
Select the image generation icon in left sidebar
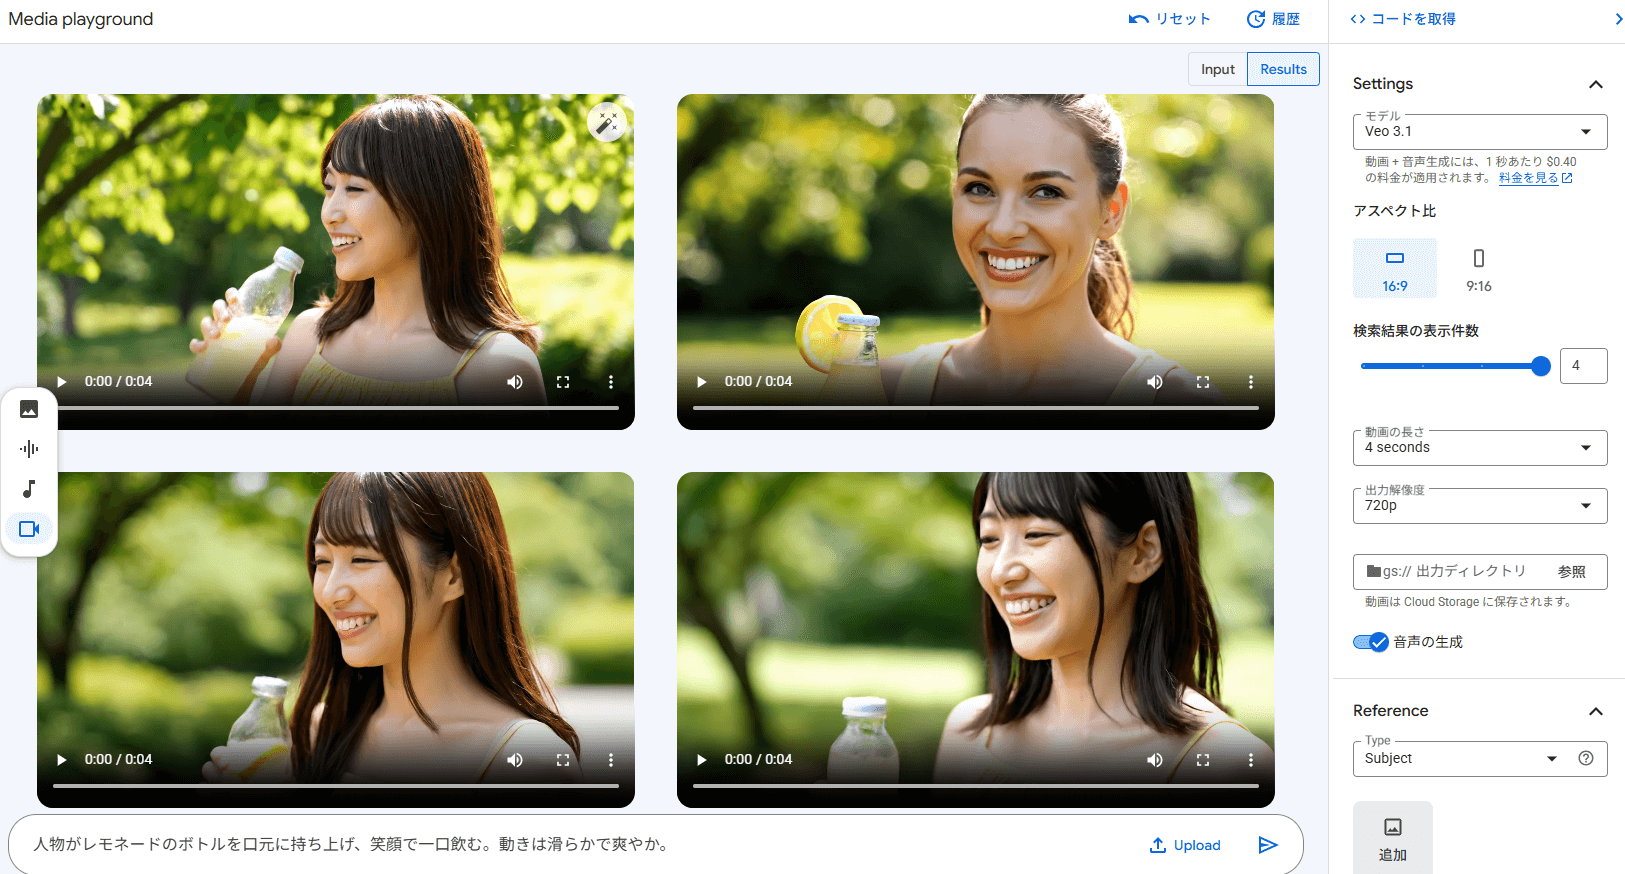(x=29, y=409)
